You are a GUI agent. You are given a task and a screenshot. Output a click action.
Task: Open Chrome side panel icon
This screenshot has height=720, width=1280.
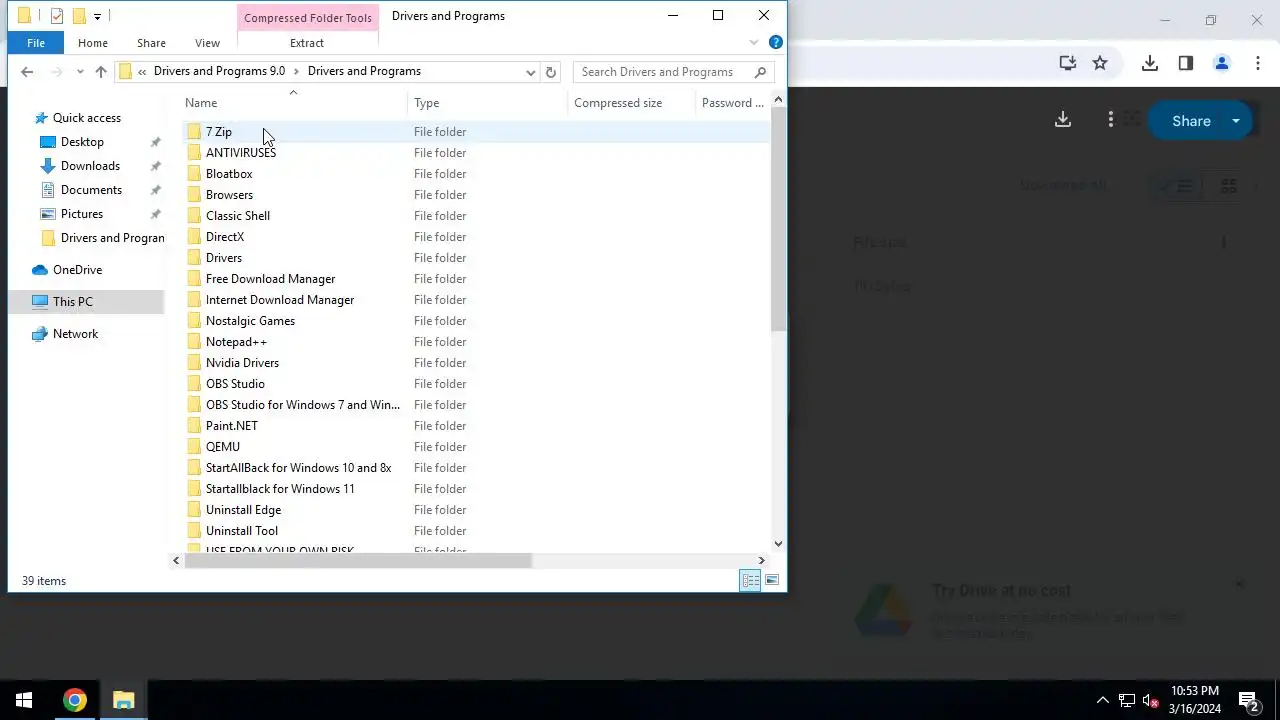coord(1186,63)
